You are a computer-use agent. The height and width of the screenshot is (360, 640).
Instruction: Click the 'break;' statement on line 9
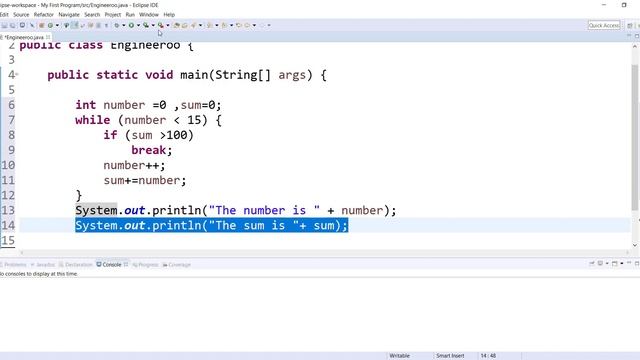(x=151, y=150)
